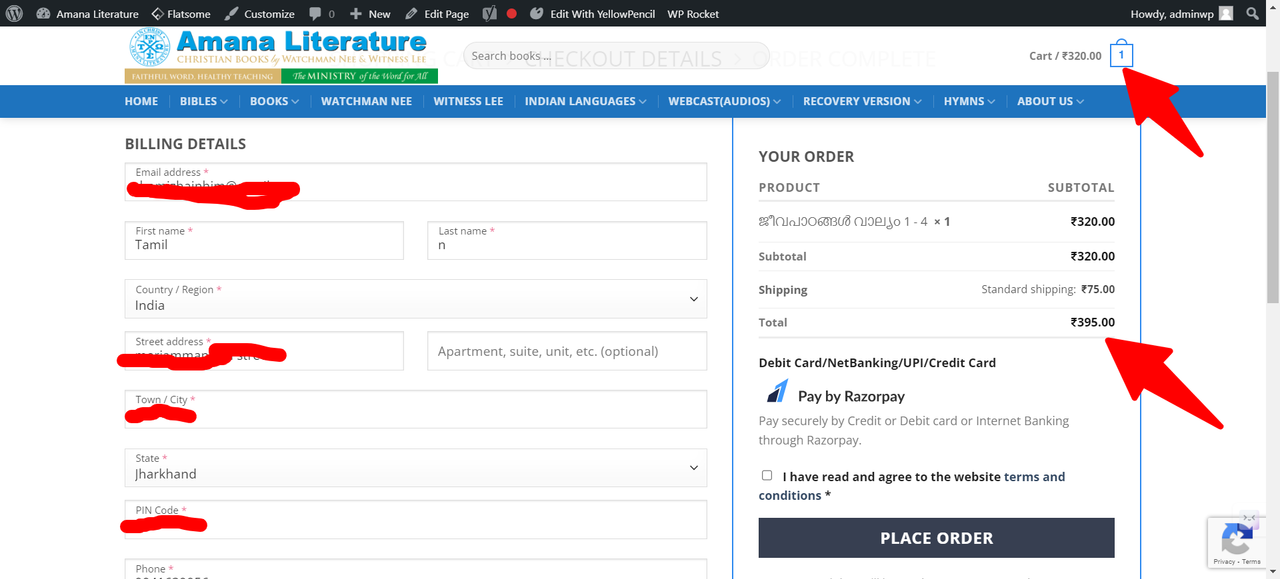Open Howdy adminwp account menu

(x=1181, y=14)
